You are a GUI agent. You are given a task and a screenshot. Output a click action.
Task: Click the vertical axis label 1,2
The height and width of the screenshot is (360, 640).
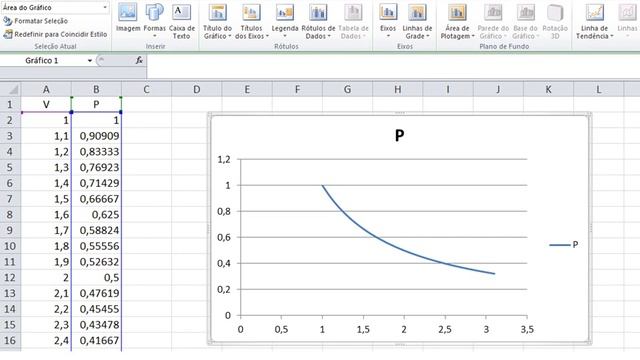point(224,160)
